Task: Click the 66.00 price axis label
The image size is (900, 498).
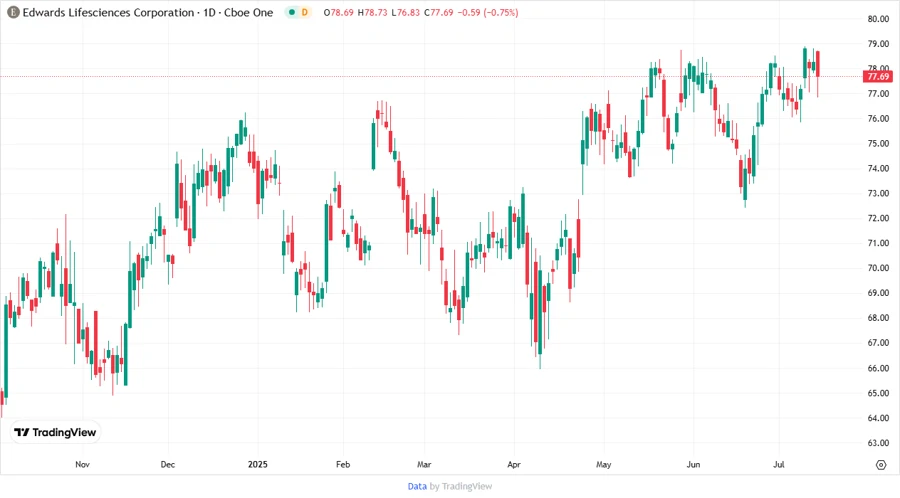Action: (x=878, y=368)
